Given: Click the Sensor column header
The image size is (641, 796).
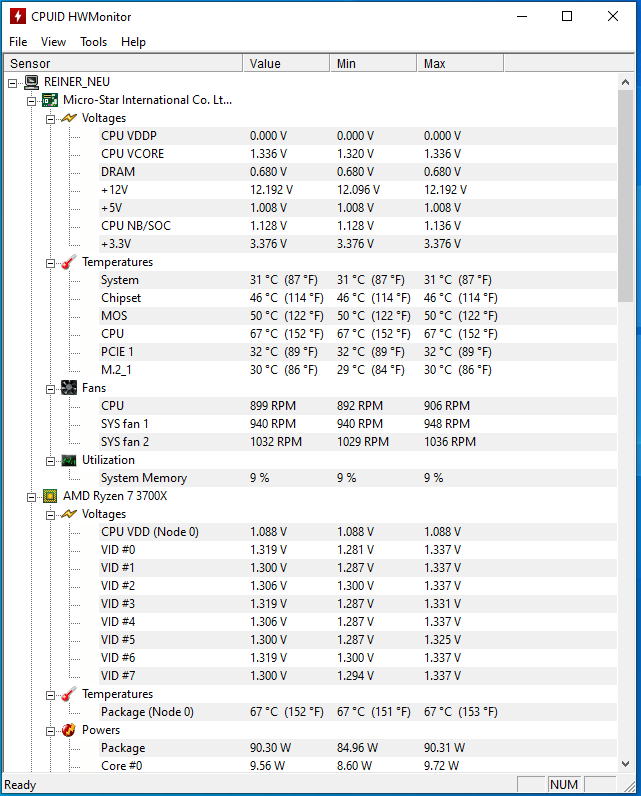Looking at the screenshot, I should [x=123, y=63].
